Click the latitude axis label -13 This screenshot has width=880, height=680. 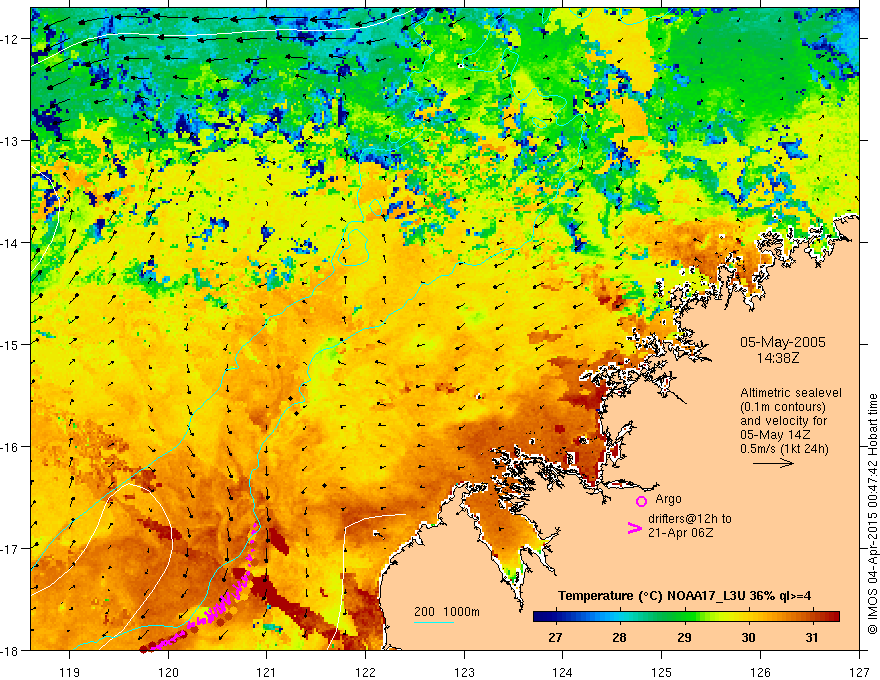click(10, 141)
